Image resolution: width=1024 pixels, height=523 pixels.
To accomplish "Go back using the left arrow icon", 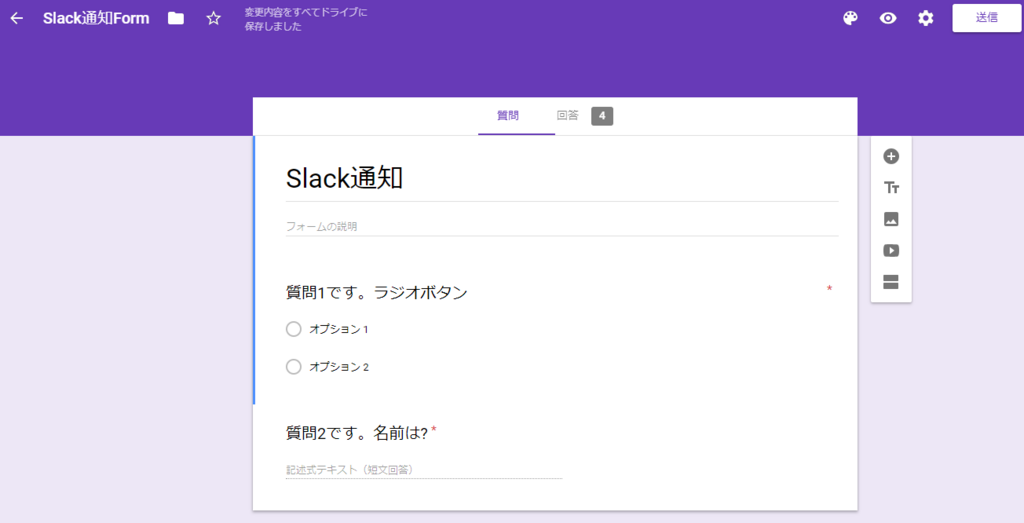I will [x=17, y=18].
